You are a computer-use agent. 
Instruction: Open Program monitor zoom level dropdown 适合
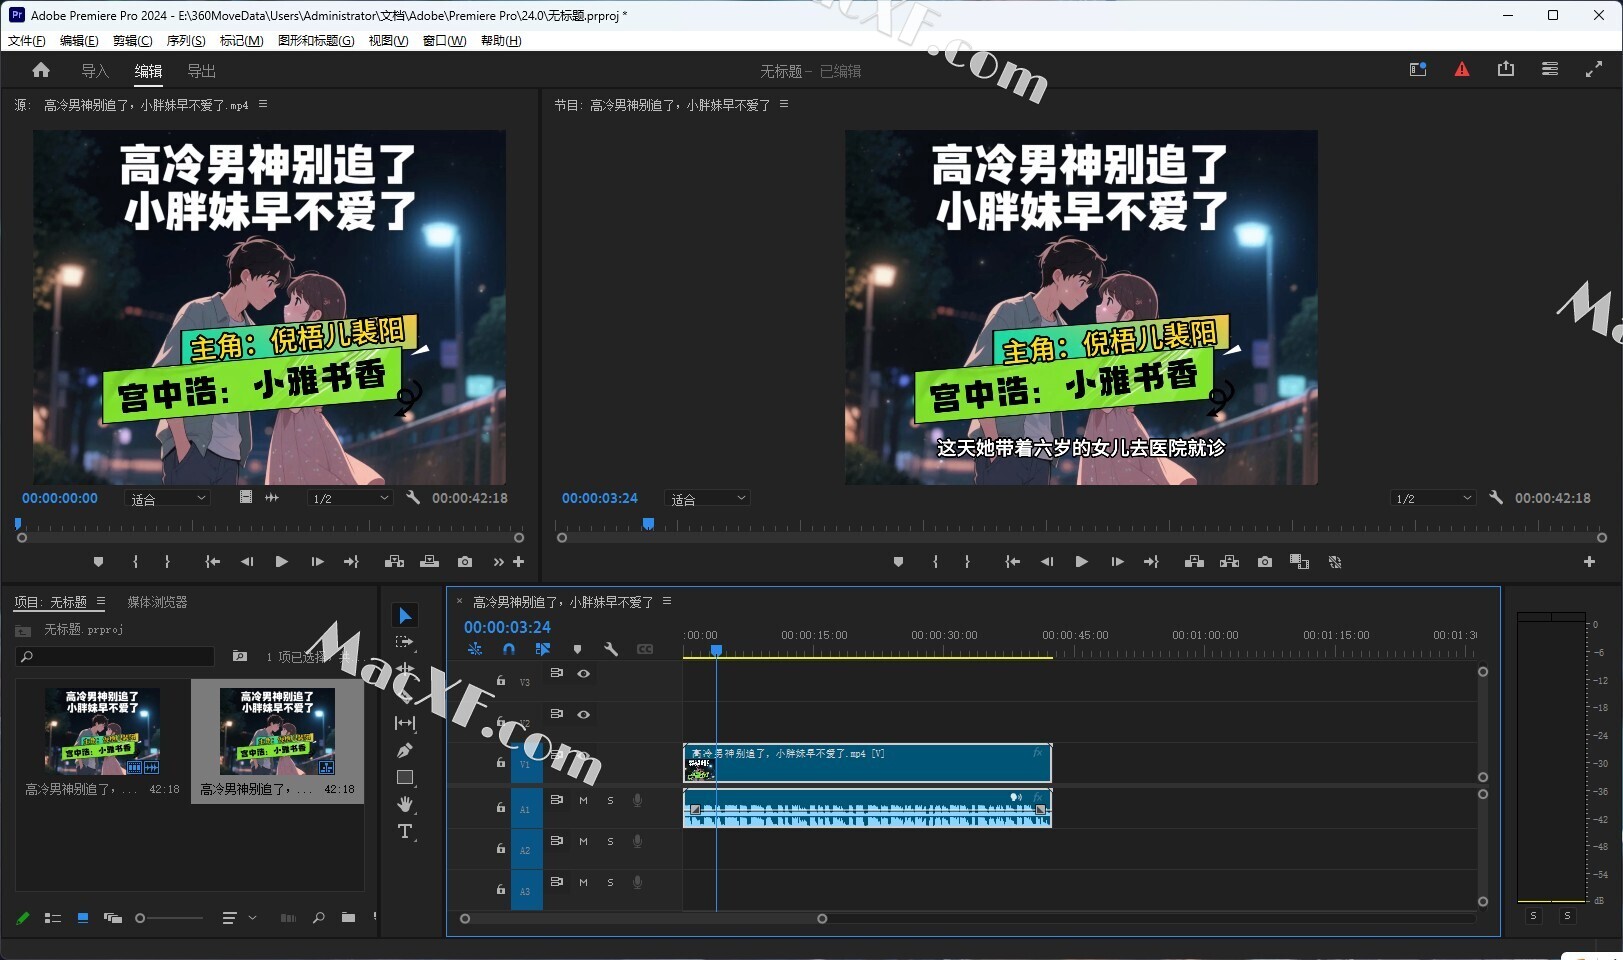(x=707, y=498)
